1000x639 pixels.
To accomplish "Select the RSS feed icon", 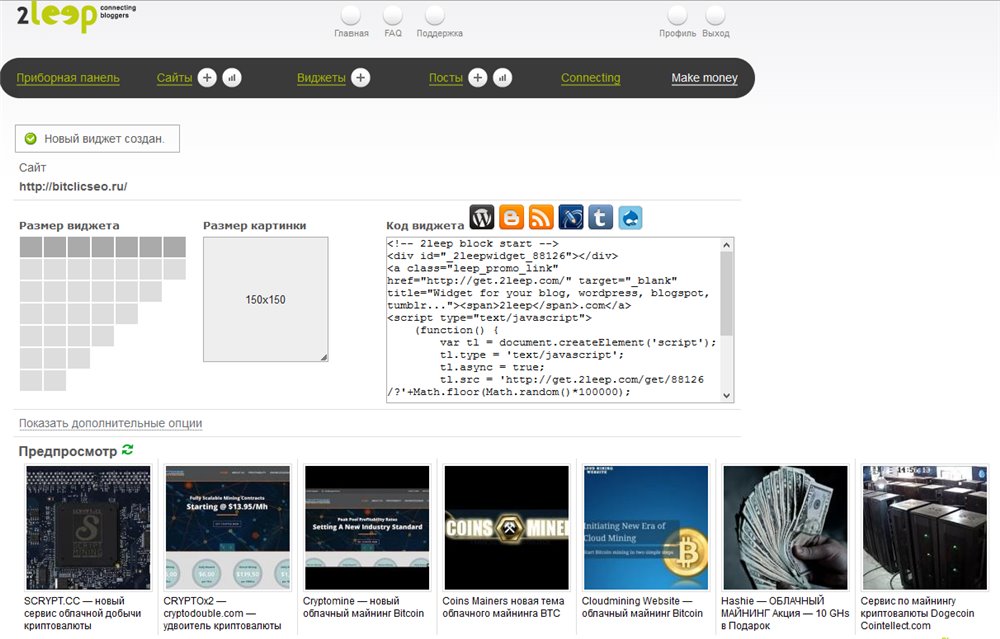I will click(x=541, y=217).
